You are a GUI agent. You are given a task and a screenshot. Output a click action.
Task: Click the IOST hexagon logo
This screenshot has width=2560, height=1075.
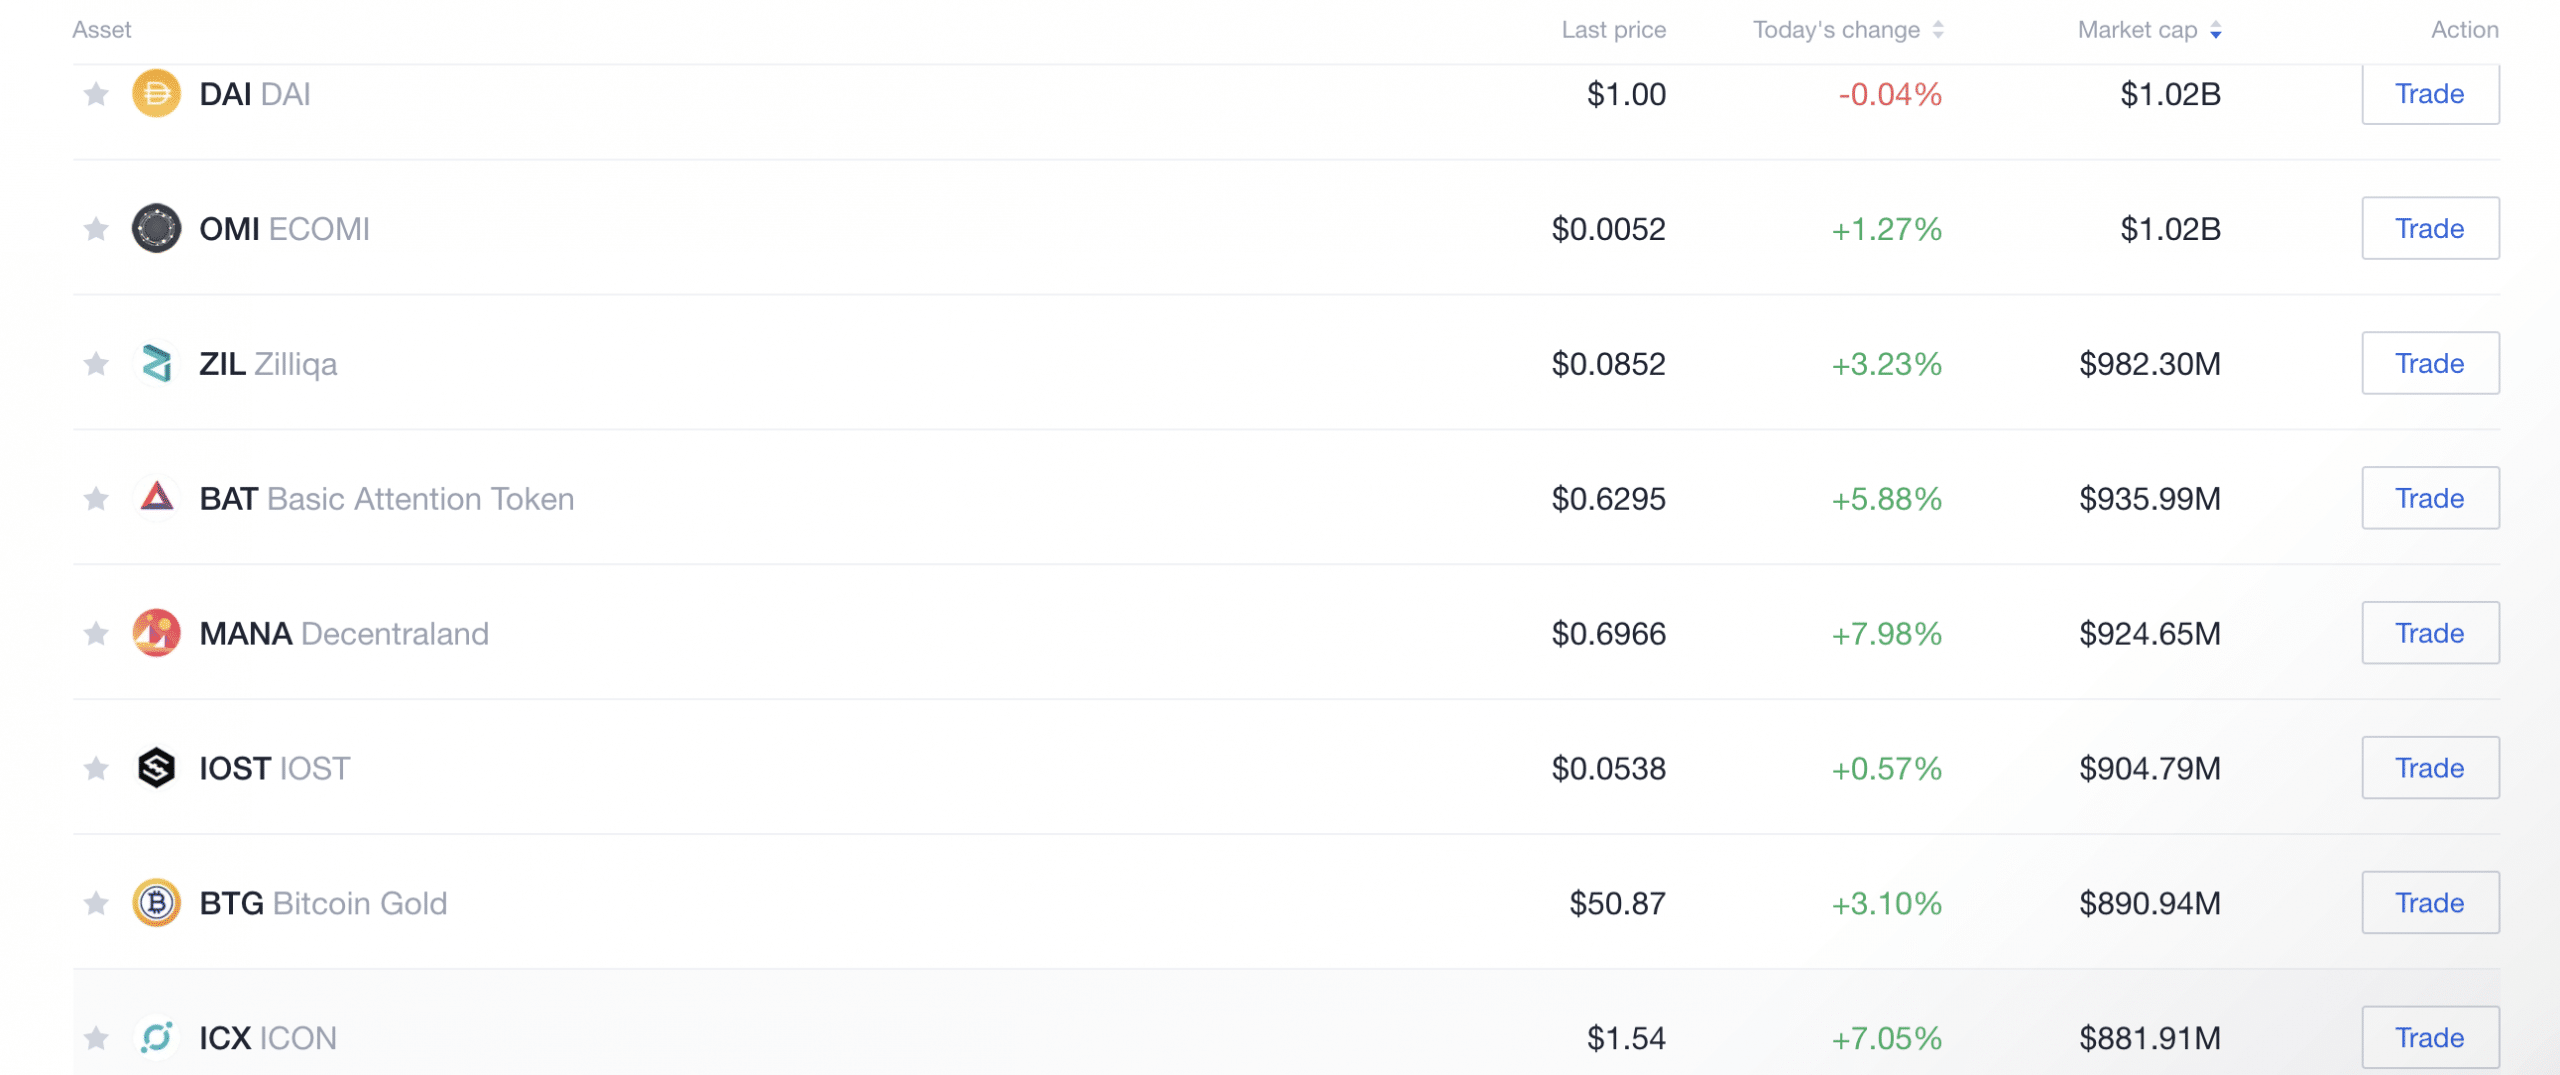[x=156, y=768]
